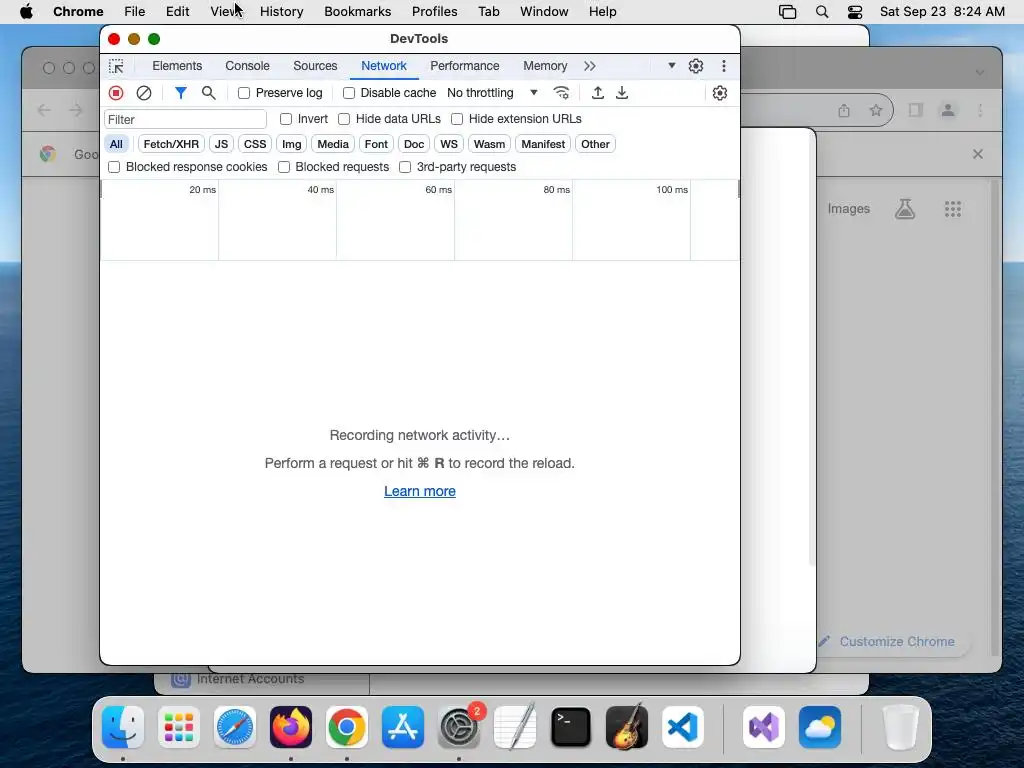
Task: Open Chrome icon in the dock
Action: pyautogui.click(x=347, y=727)
